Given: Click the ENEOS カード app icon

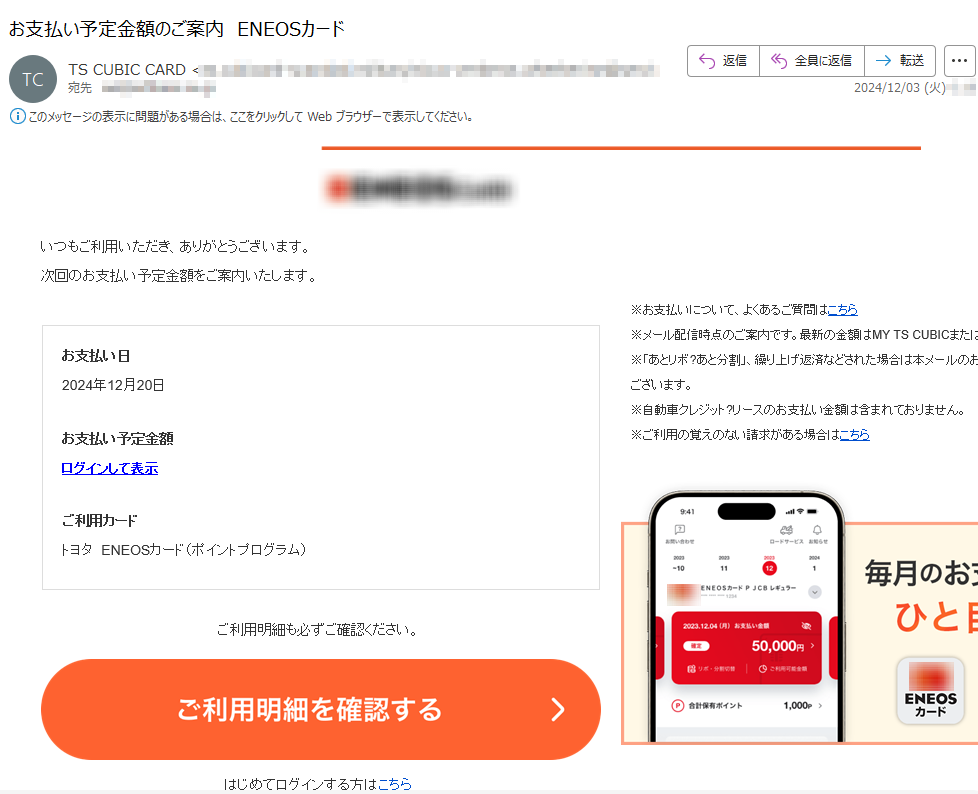Looking at the screenshot, I should (x=930, y=690).
